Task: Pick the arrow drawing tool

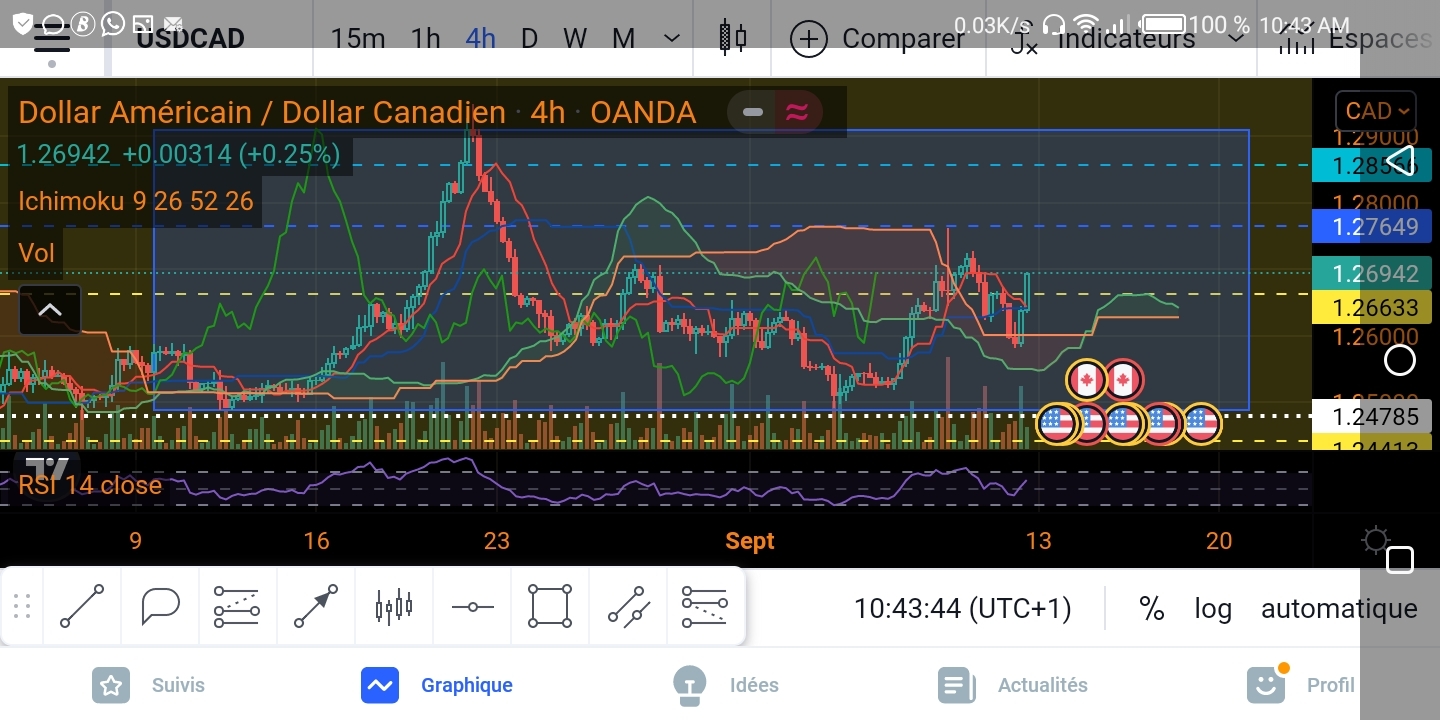Action: point(316,606)
